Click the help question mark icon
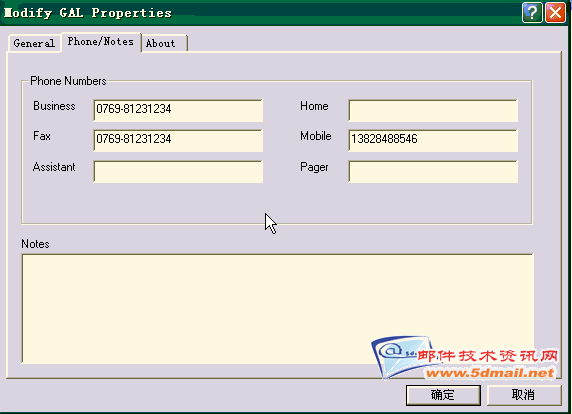Image resolution: width=572 pixels, height=414 pixels. pyautogui.click(x=532, y=13)
